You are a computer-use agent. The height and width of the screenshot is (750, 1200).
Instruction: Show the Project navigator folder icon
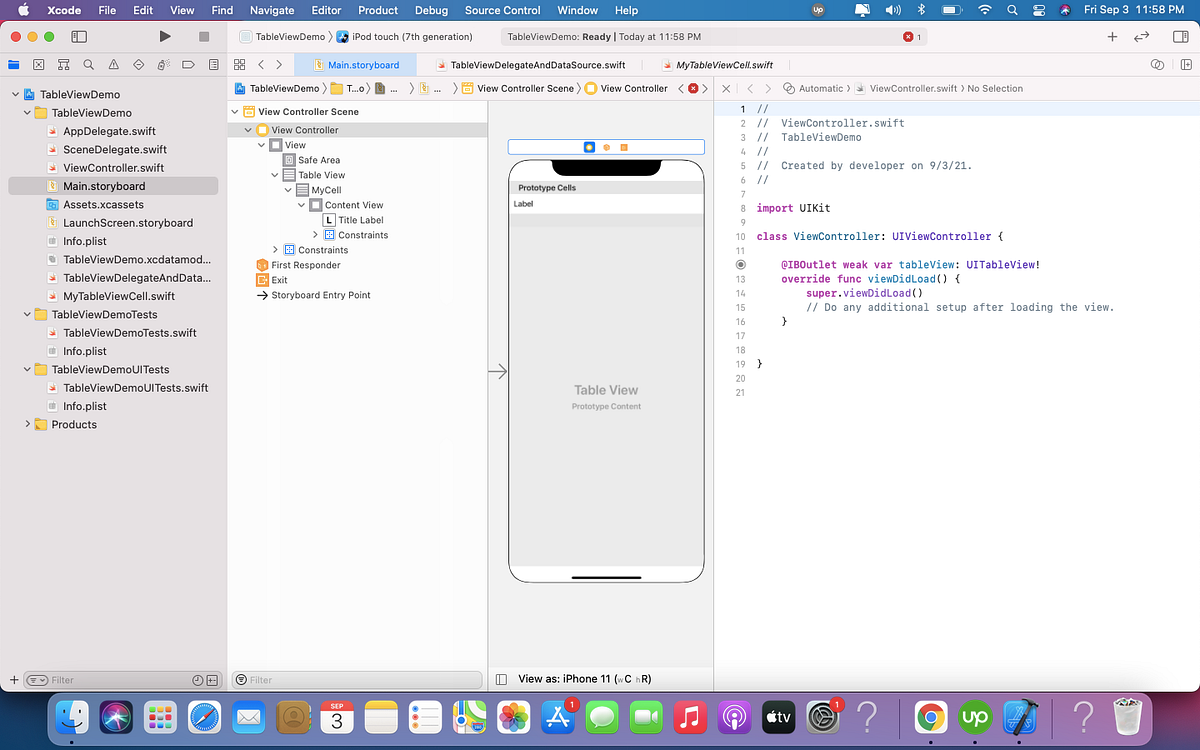(14, 64)
